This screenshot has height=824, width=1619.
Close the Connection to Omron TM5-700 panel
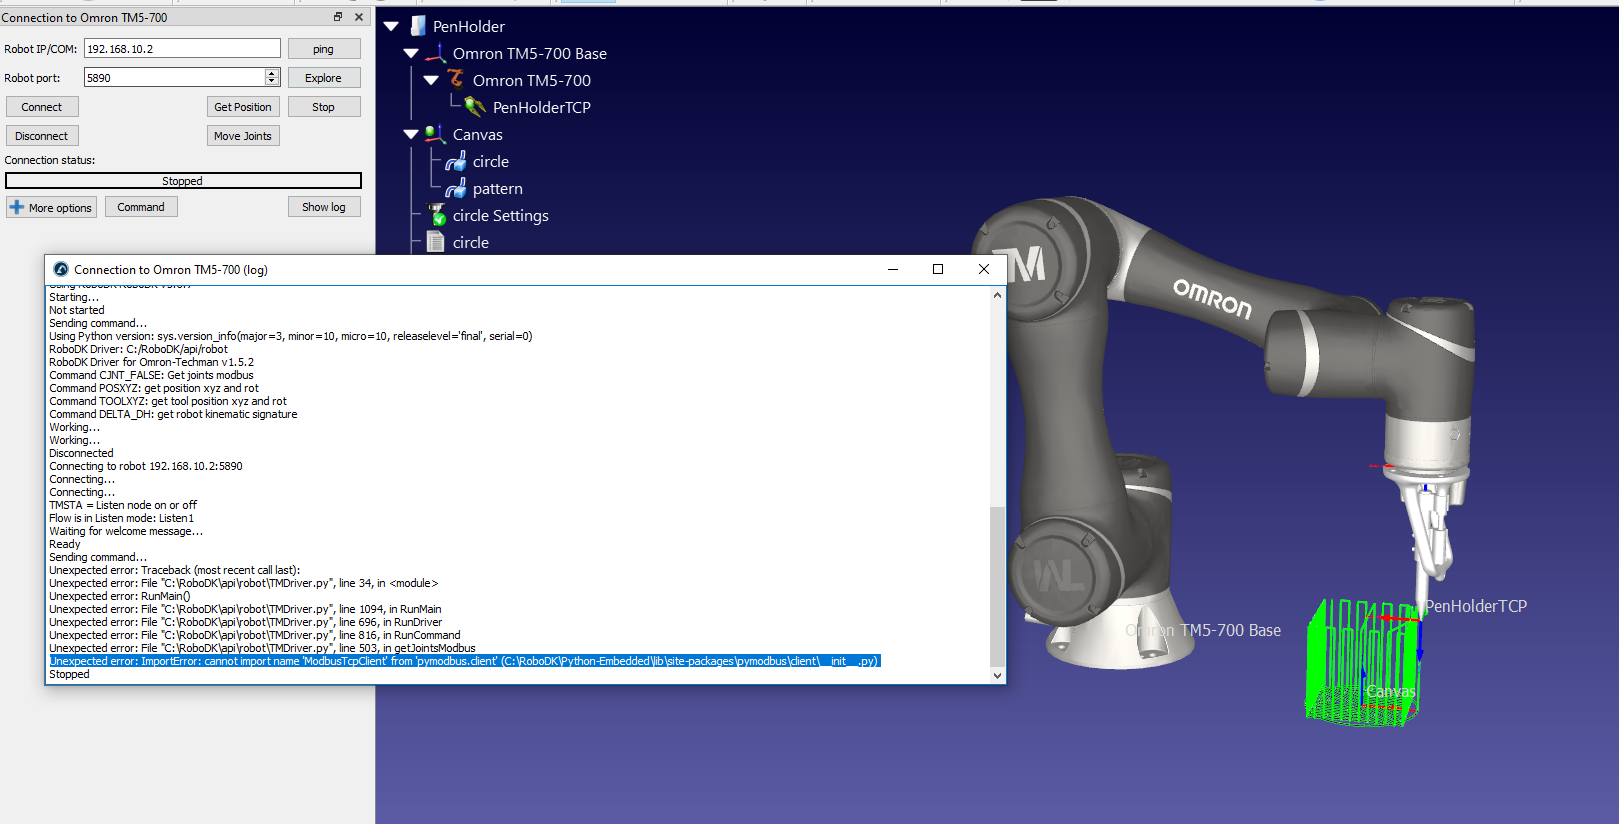pyautogui.click(x=359, y=17)
